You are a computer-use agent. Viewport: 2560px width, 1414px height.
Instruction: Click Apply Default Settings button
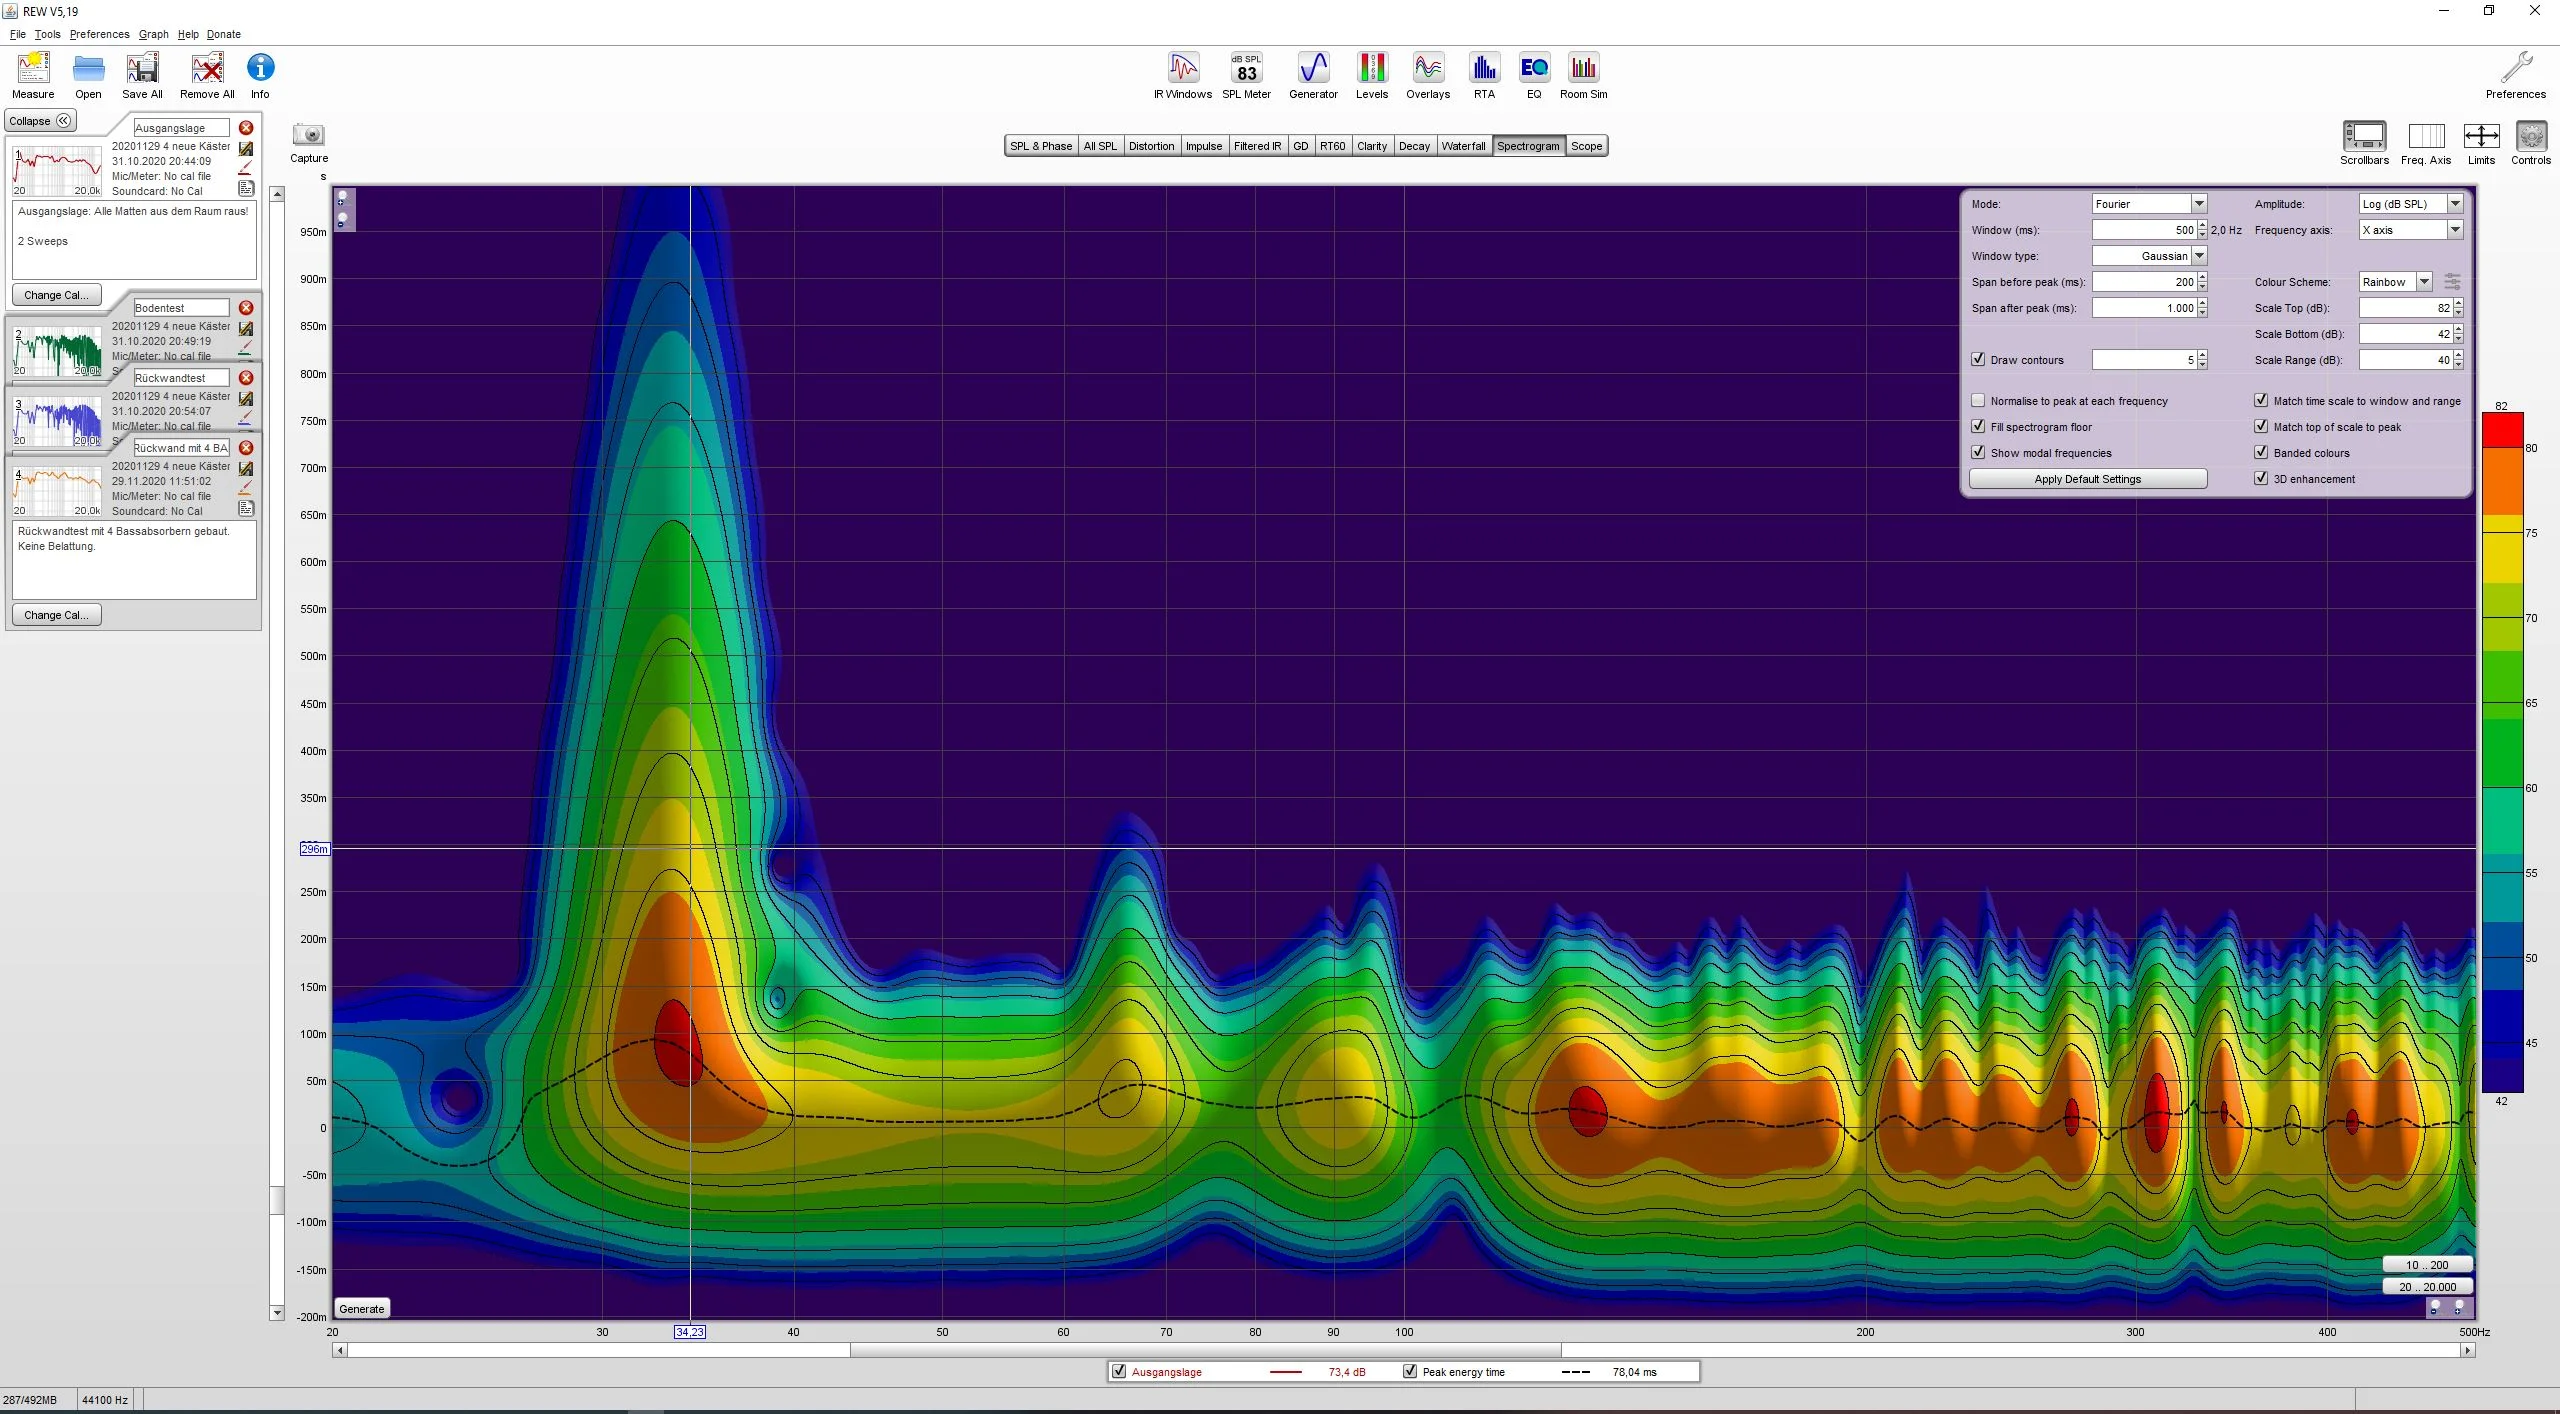click(2088, 479)
